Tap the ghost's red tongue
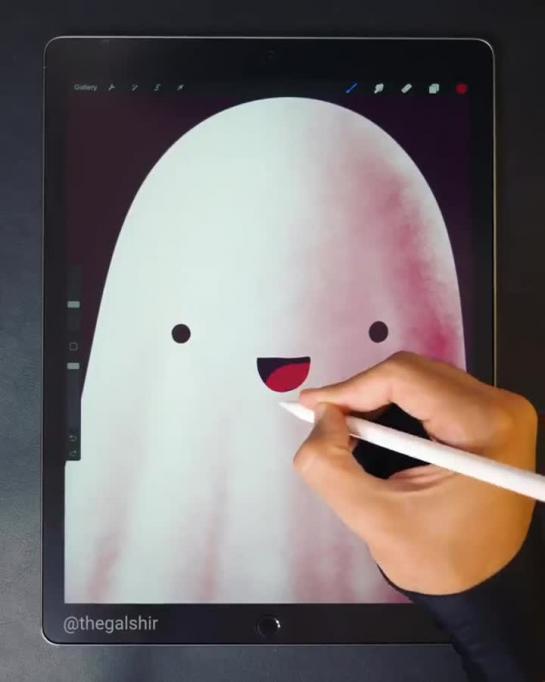Viewport: 545px width, 682px height. pos(288,377)
